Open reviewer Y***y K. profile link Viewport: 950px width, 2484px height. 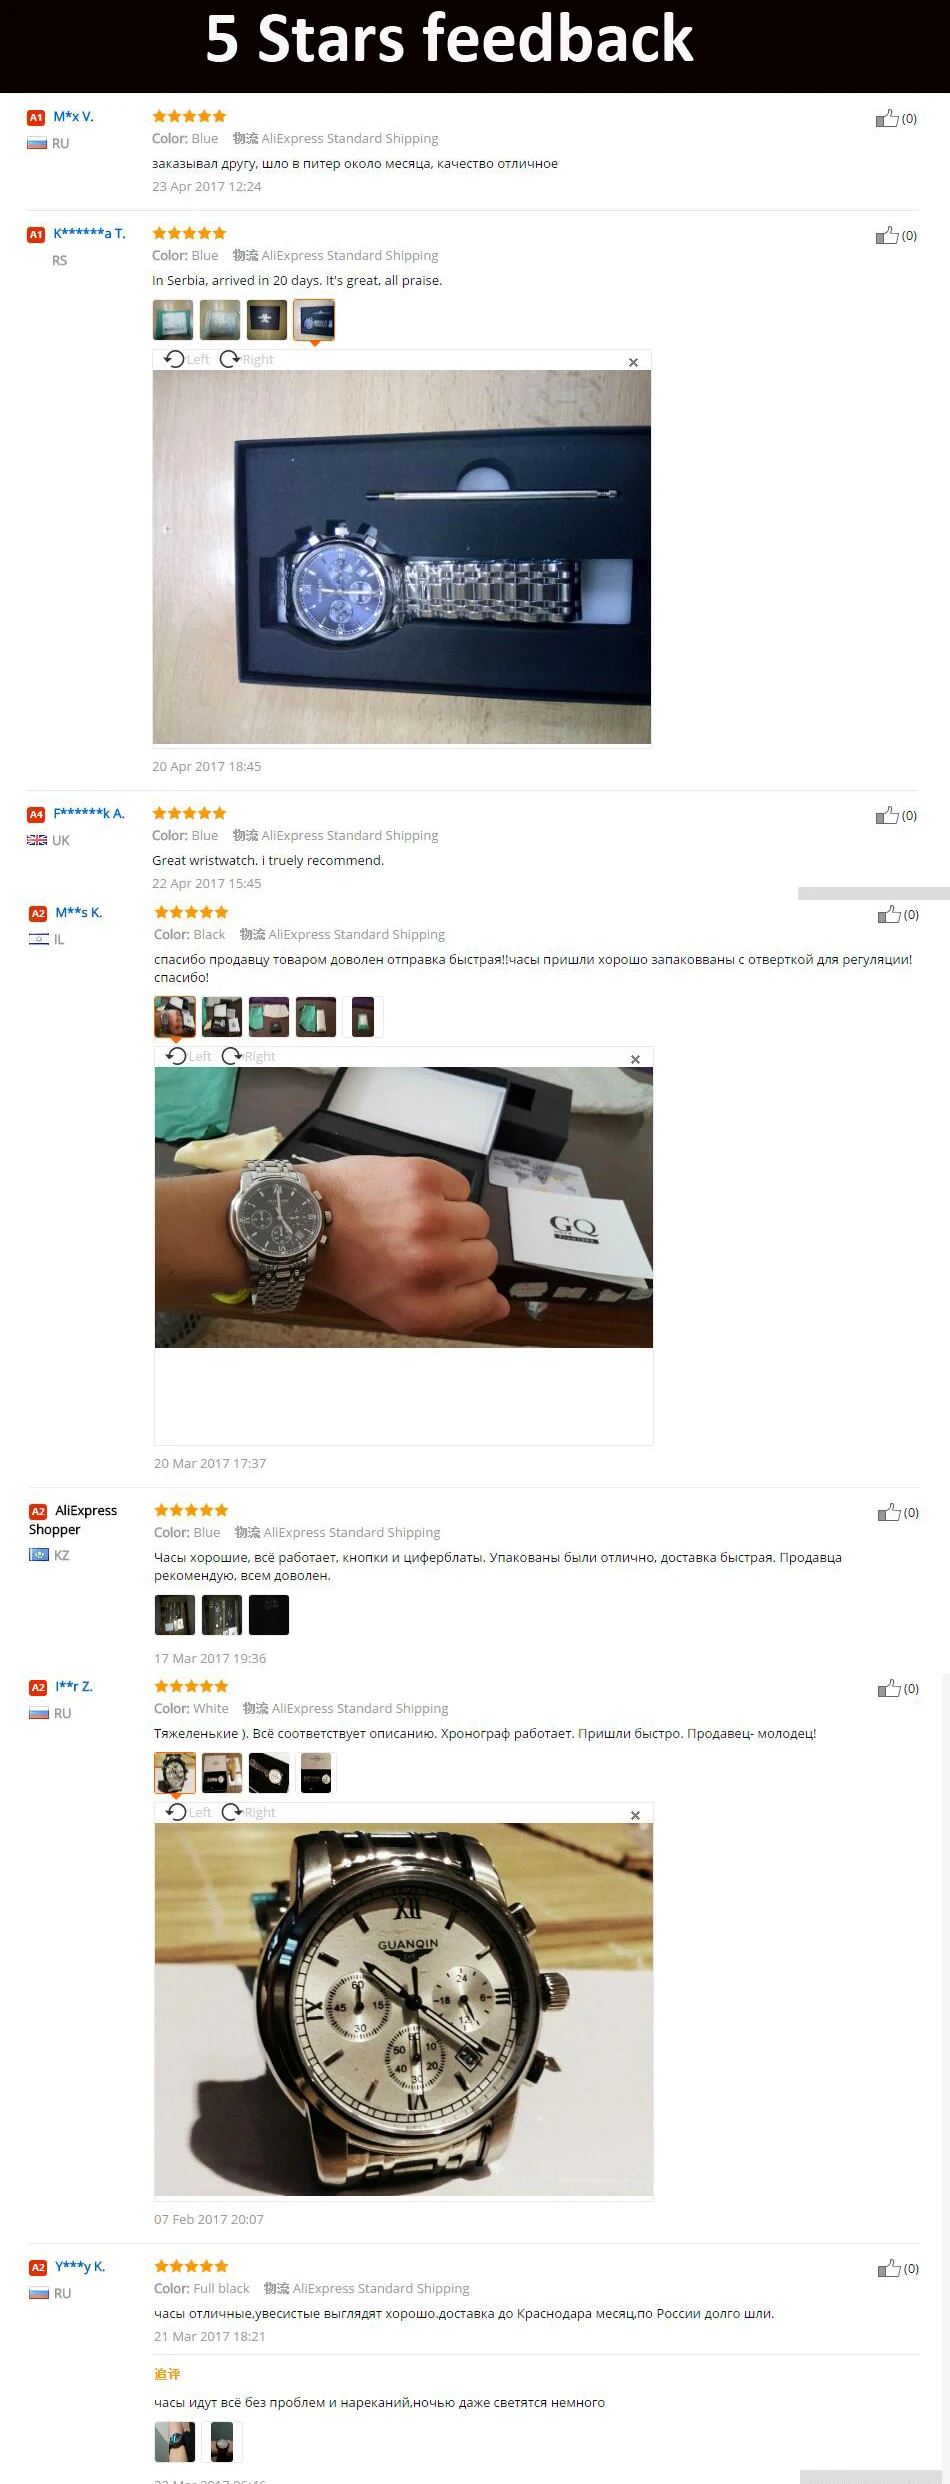pos(80,2266)
